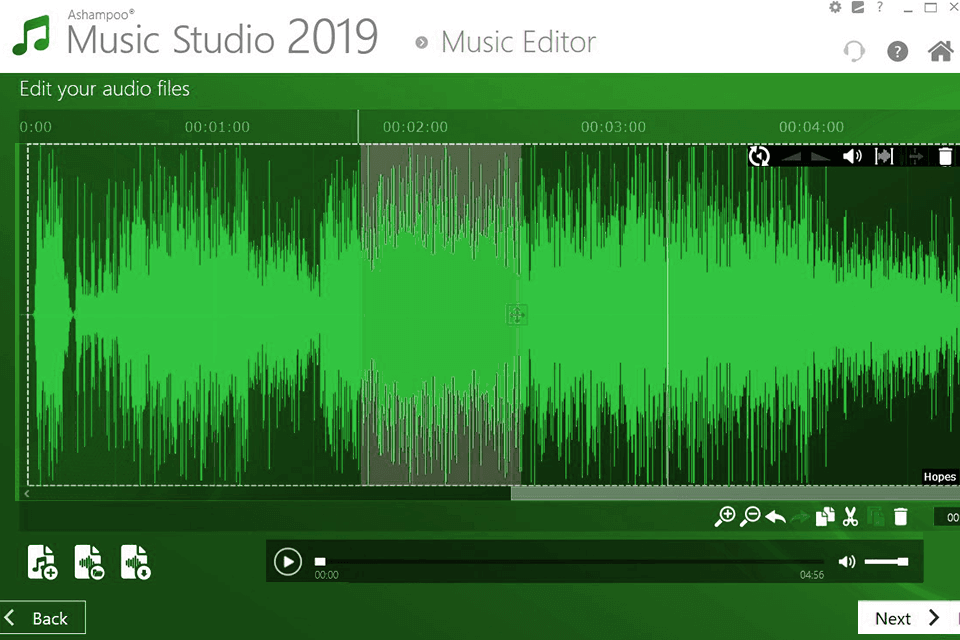
Task: Click the 00:01:00 timeline marker
Action: point(217,127)
